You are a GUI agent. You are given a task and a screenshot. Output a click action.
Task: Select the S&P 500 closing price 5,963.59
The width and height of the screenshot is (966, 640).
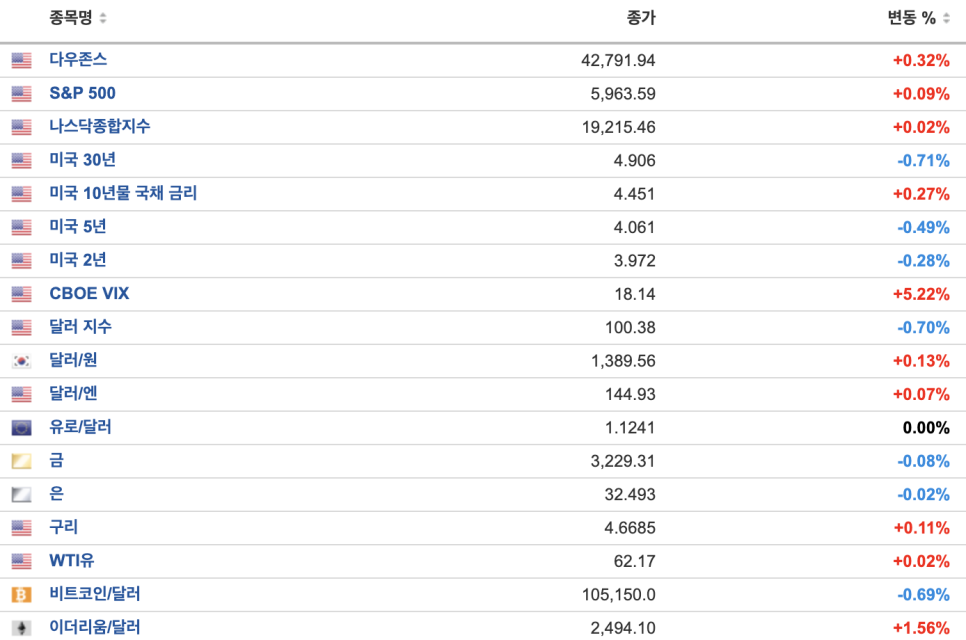[x=623, y=94]
